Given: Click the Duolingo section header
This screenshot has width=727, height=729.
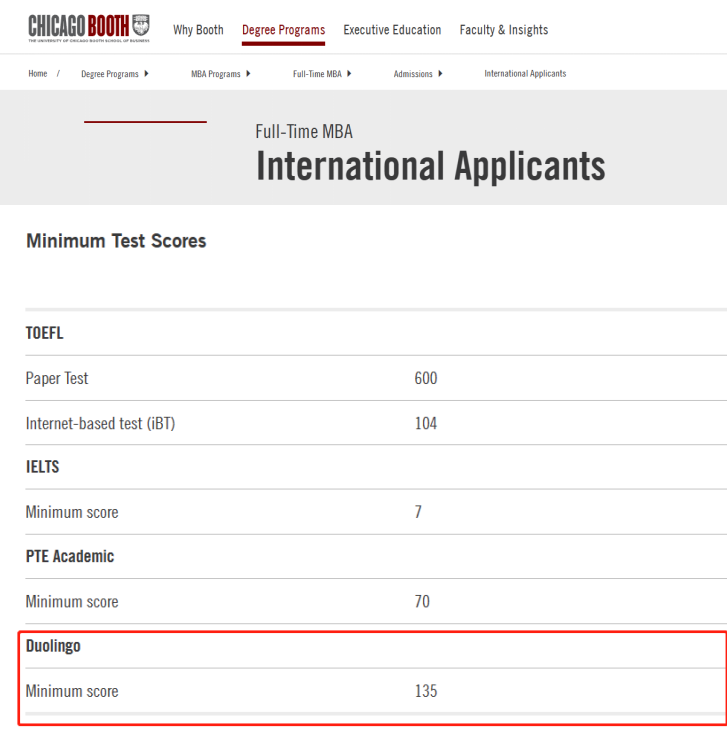Looking at the screenshot, I should click(x=53, y=646).
